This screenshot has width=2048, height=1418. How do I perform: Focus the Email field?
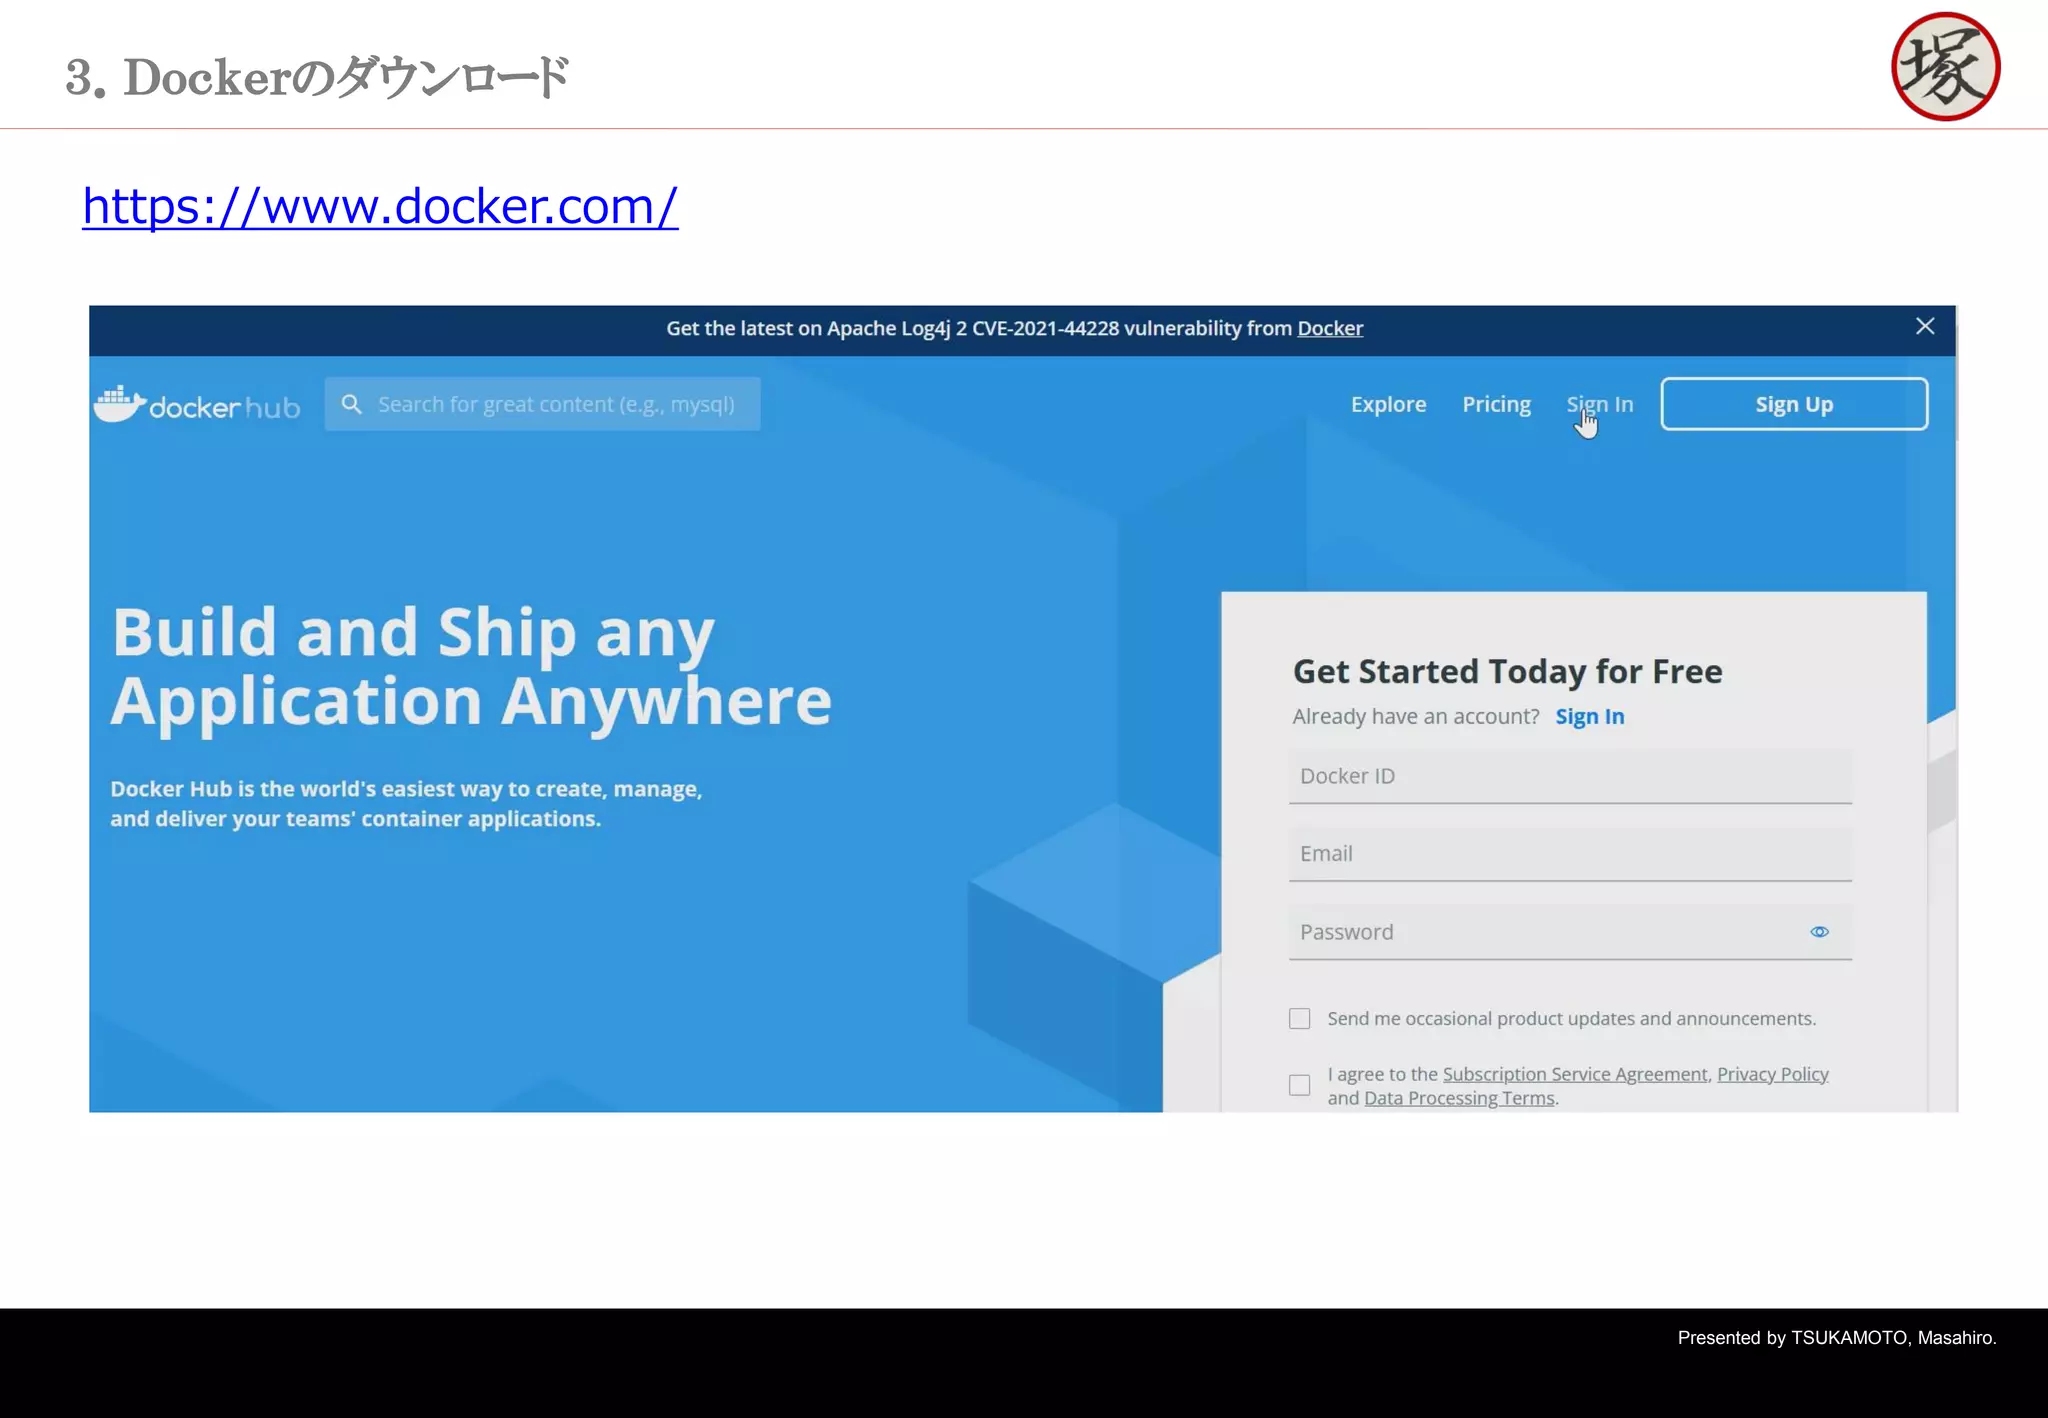click(x=1570, y=854)
